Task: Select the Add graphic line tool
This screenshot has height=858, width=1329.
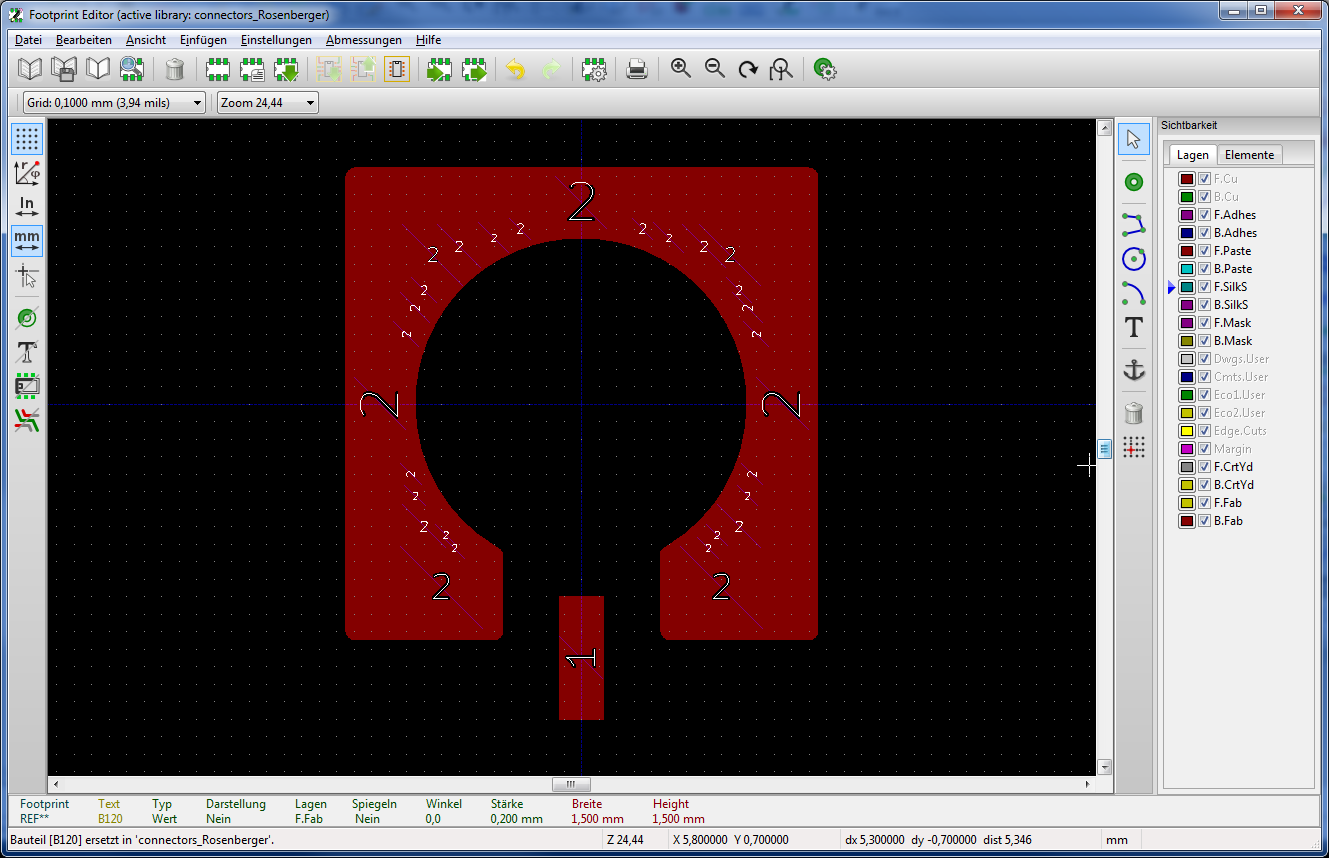Action: [1133, 224]
